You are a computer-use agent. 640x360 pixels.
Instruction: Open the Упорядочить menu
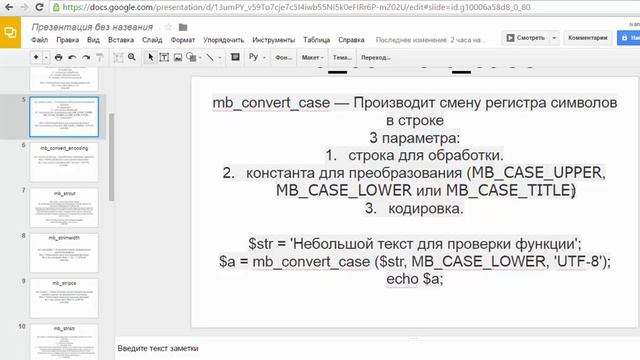click(x=223, y=40)
